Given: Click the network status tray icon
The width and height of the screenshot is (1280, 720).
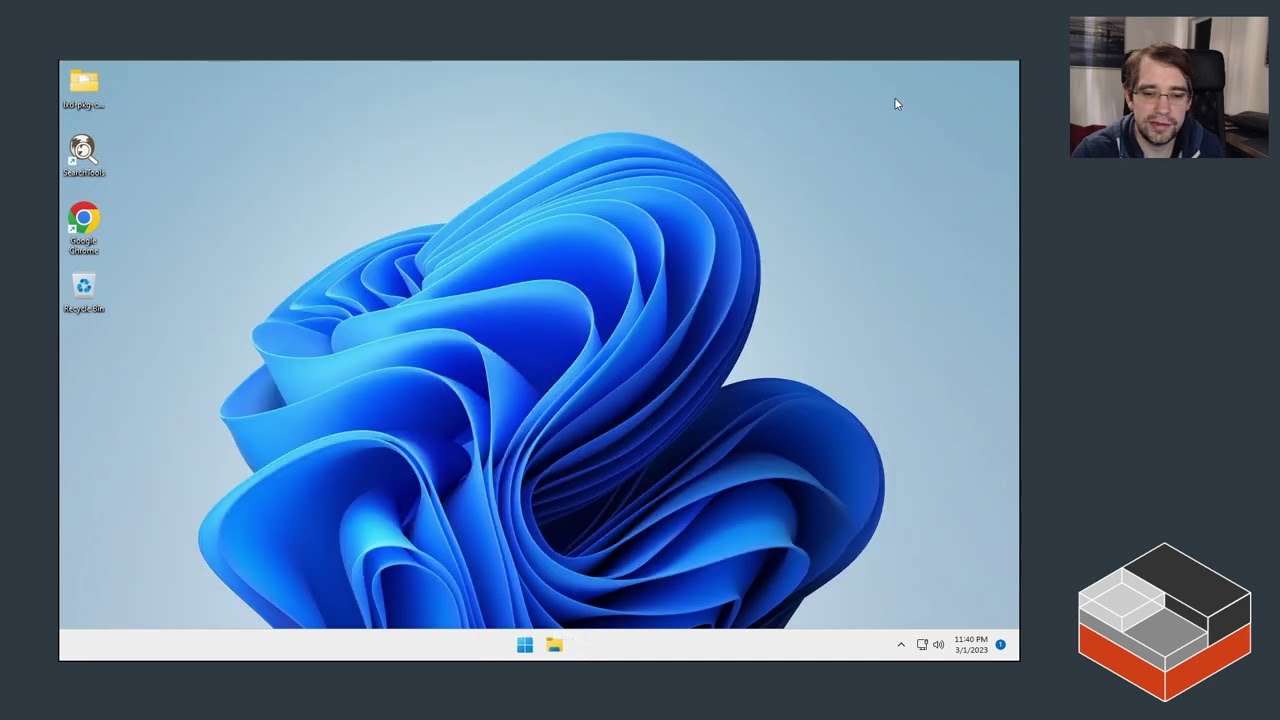Looking at the screenshot, I should click(x=922, y=645).
